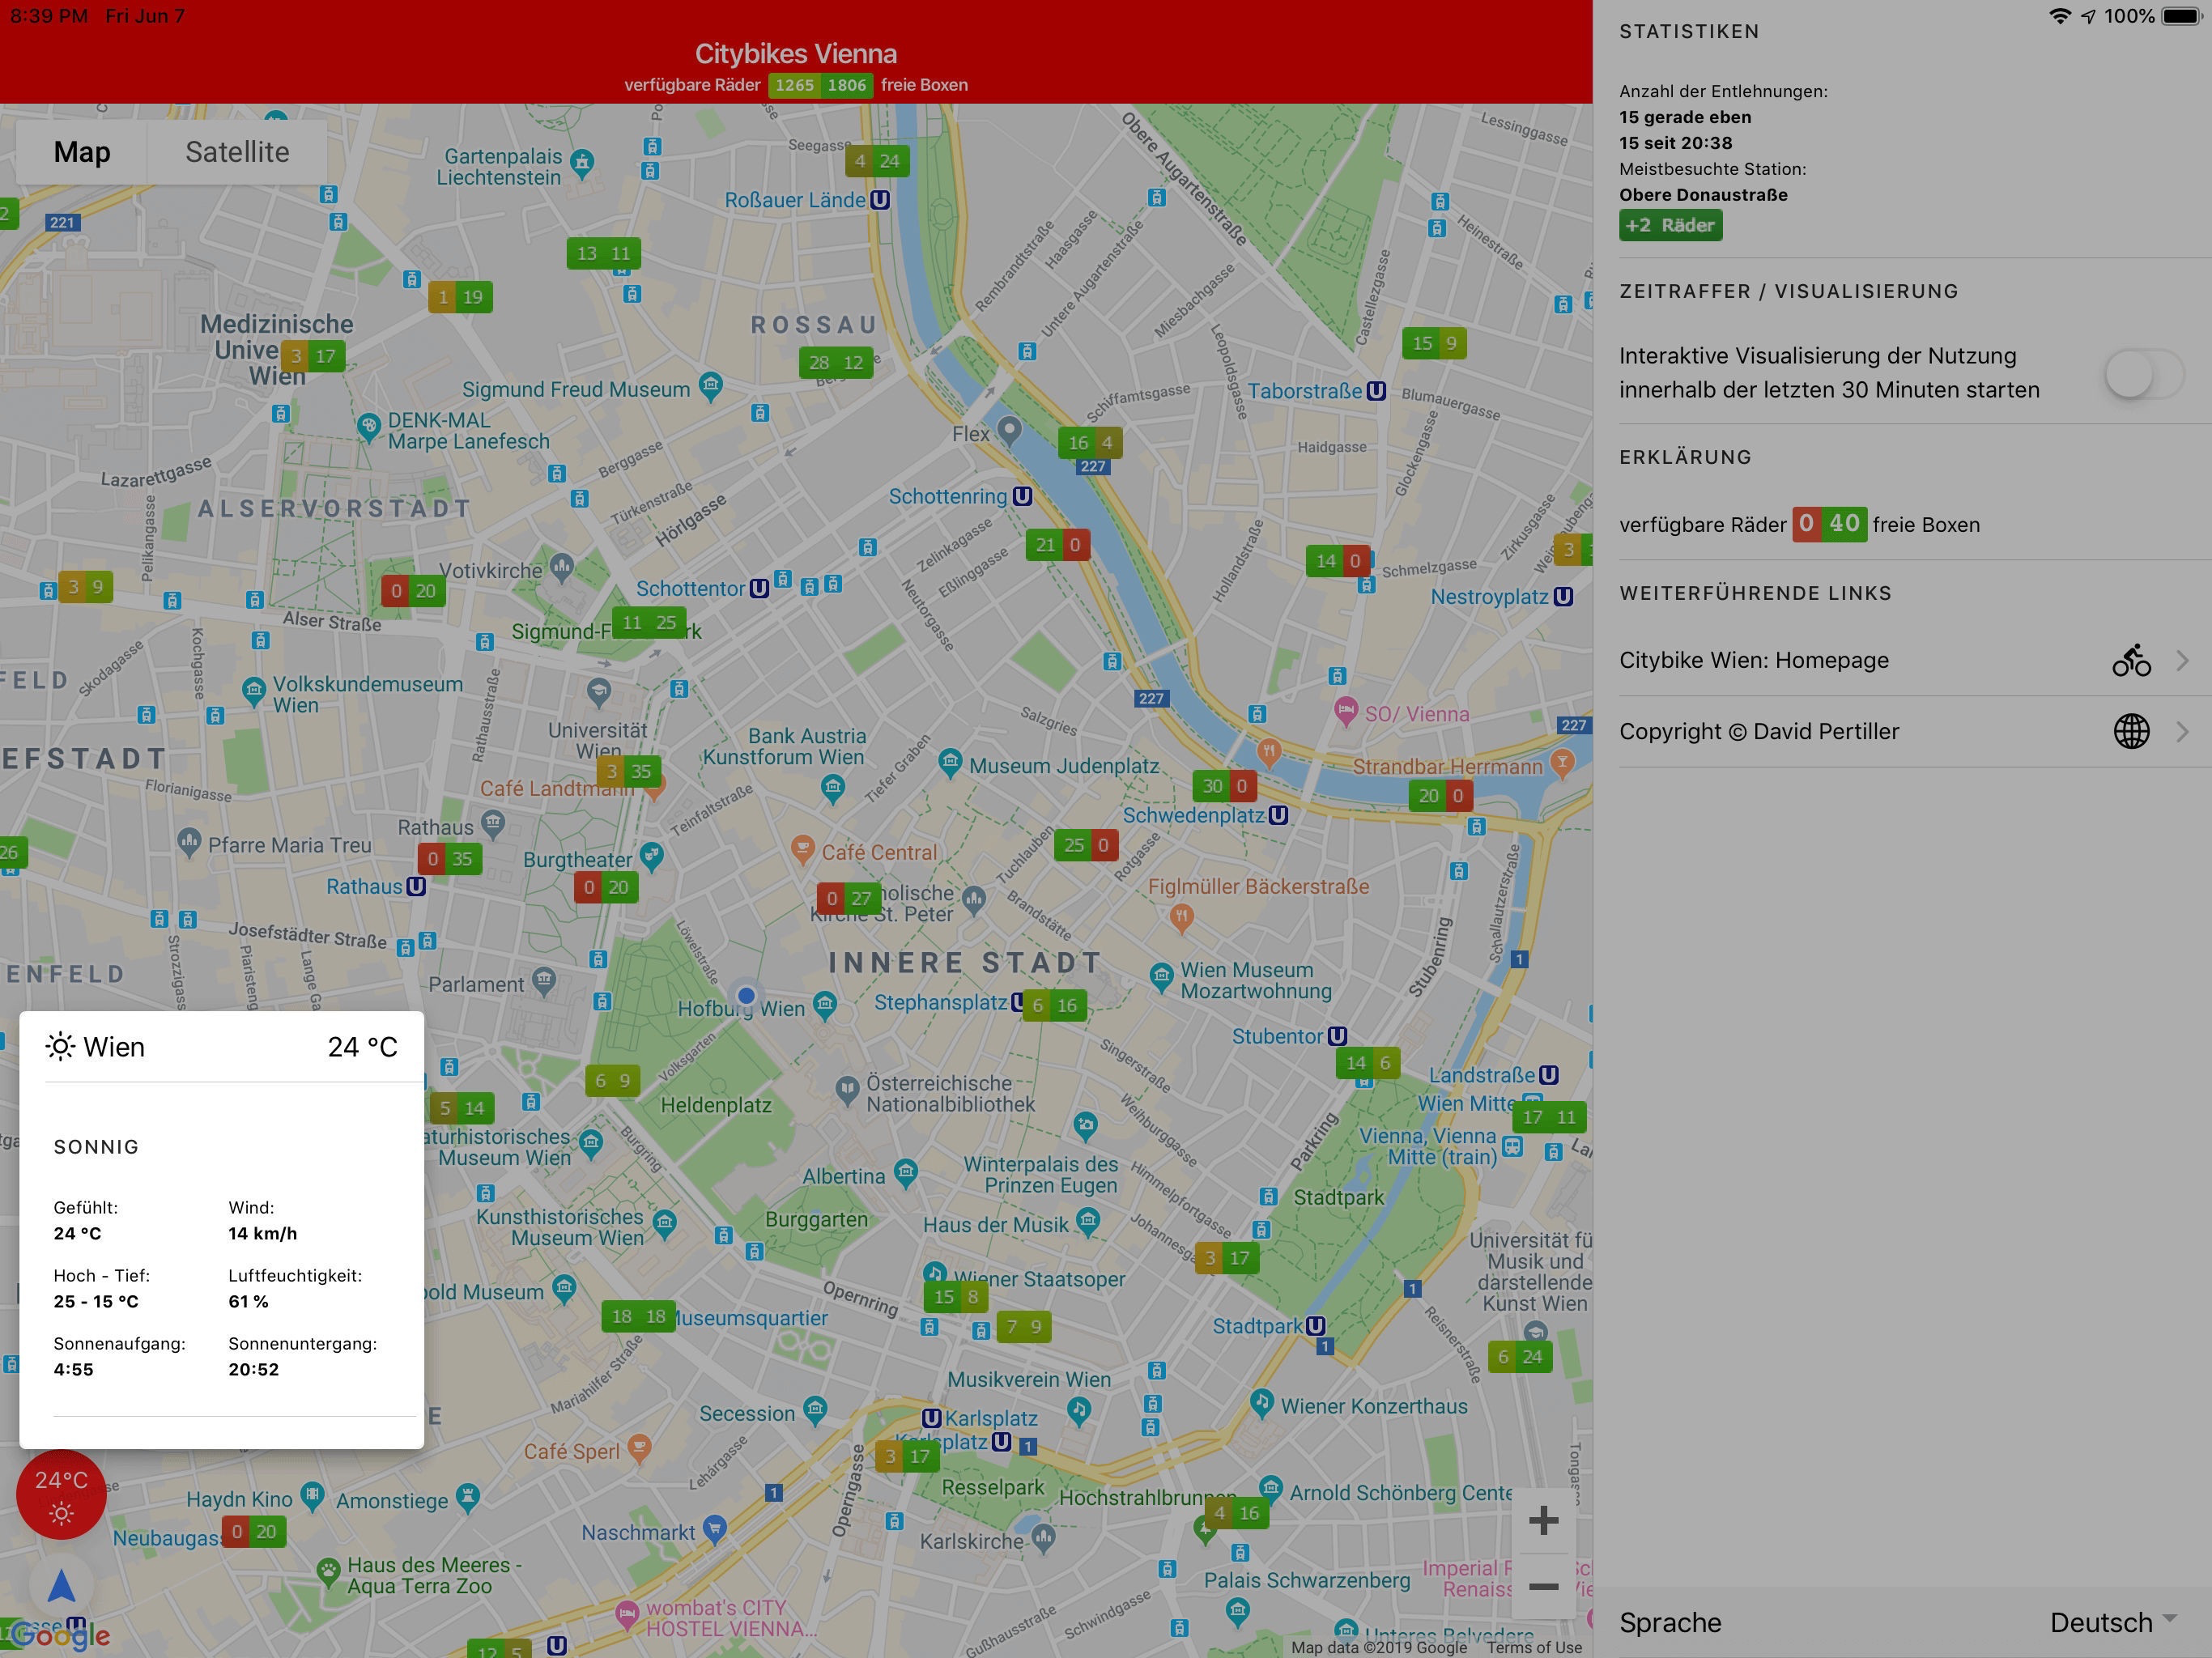Select the 28 12 Rossau station marker
2212x1658 pixels.
(x=836, y=362)
